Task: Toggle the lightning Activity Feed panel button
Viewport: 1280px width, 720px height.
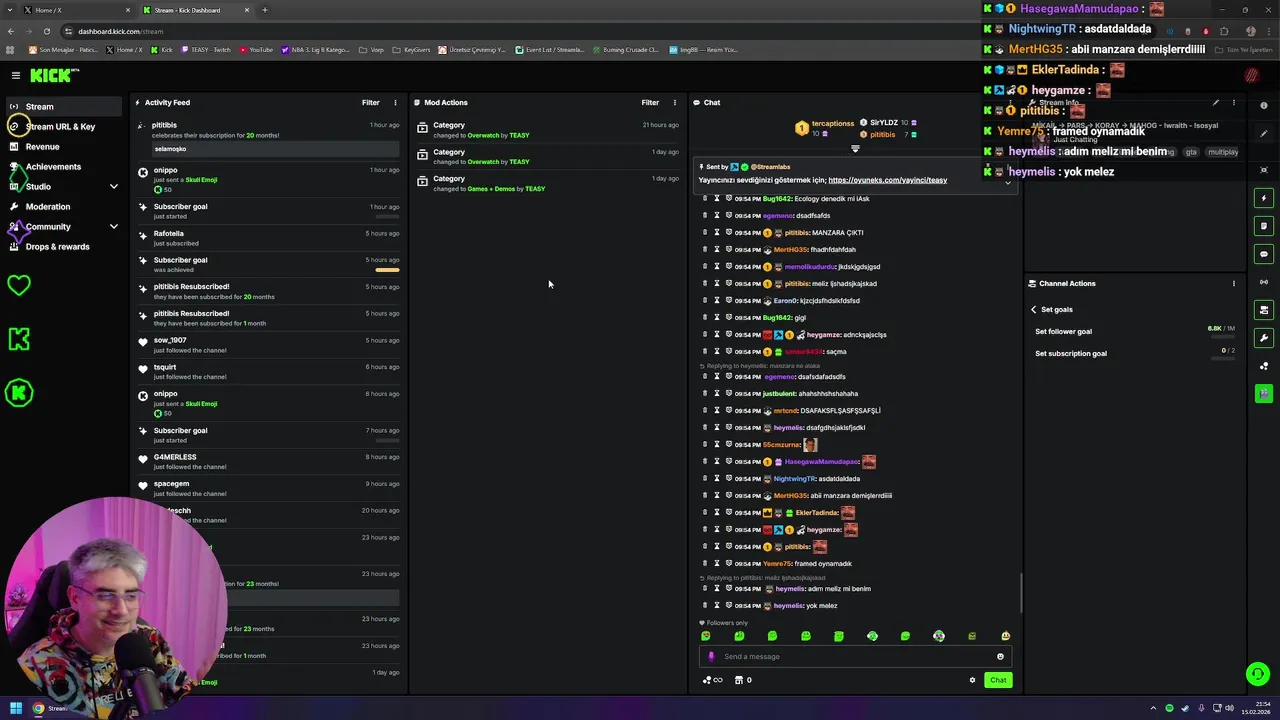Action: [x=1264, y=198]
